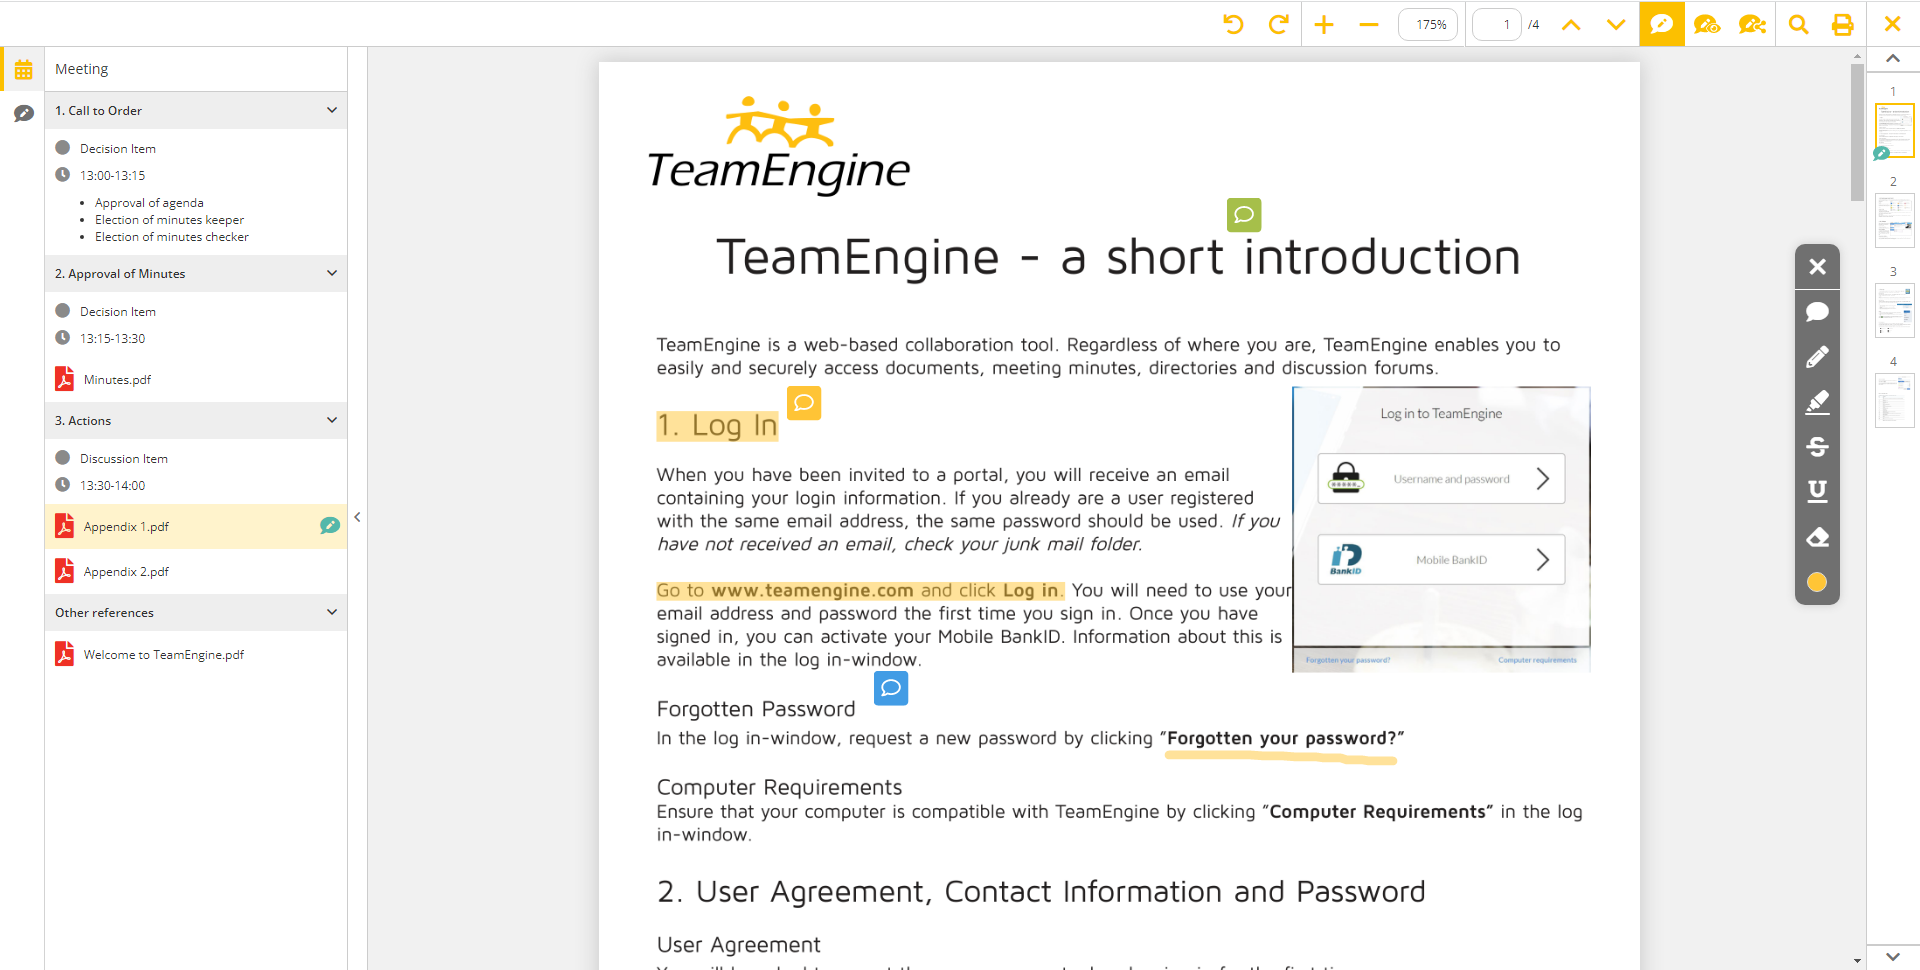Select the freehand pencil tool
The width and height of the screenshot is (1920, 970).
(x=1817, y=357)
